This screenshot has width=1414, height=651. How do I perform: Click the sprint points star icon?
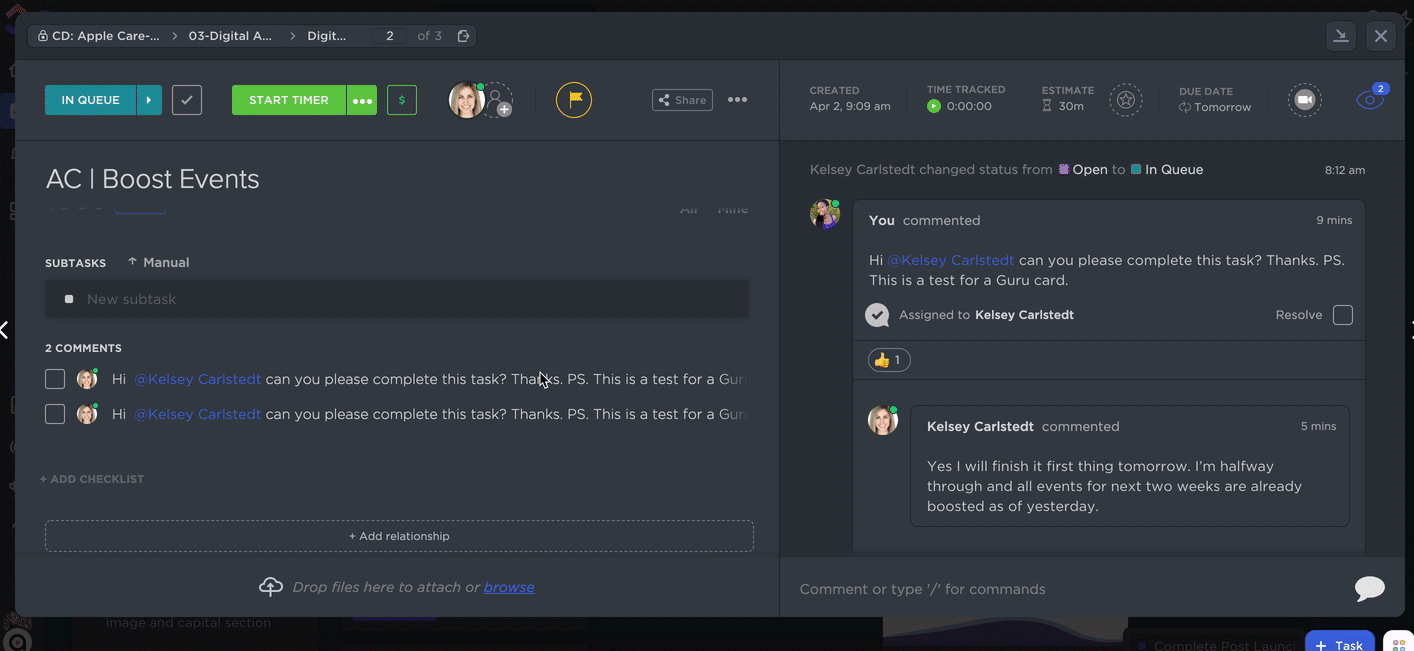(x=1126, y=100)
